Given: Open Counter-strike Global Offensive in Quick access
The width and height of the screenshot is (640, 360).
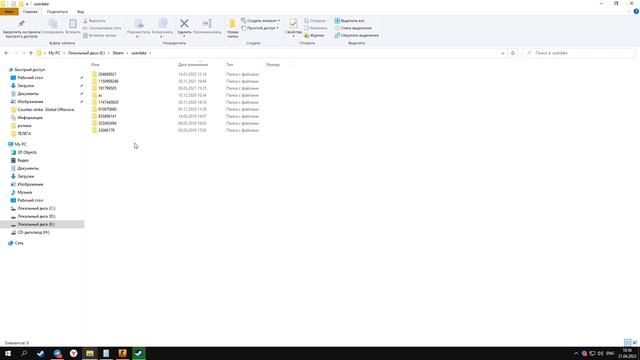Looking at the screenshot, I should click(x=43, y=110).
